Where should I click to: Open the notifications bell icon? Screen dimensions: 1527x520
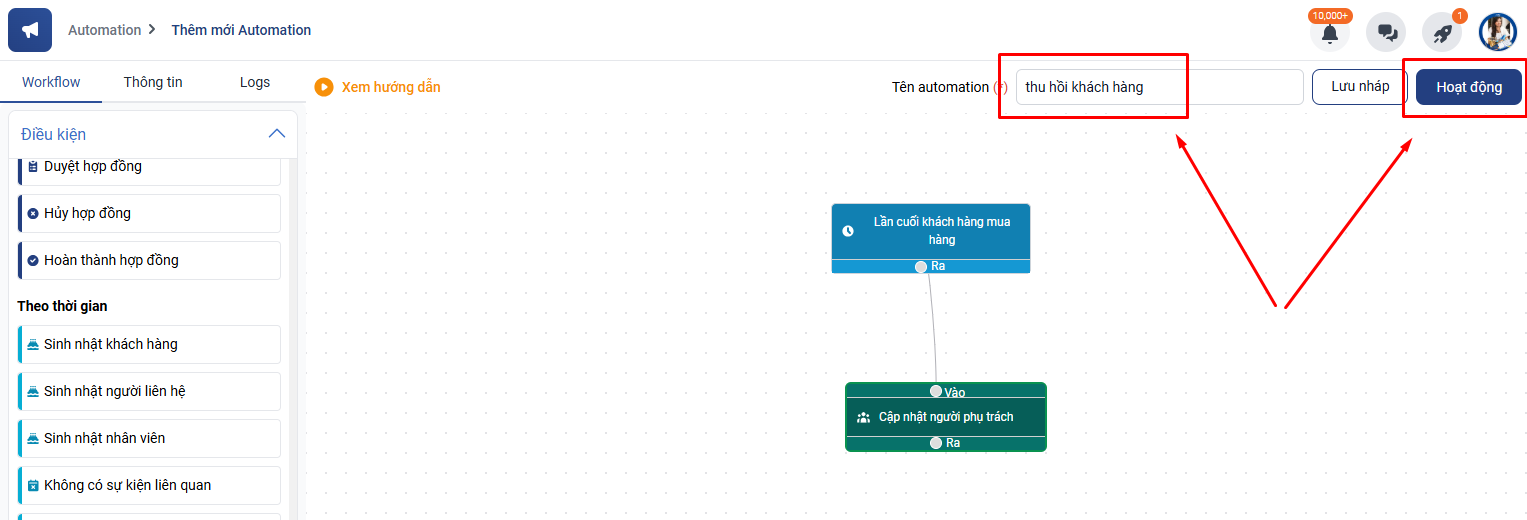[1329, 33]
